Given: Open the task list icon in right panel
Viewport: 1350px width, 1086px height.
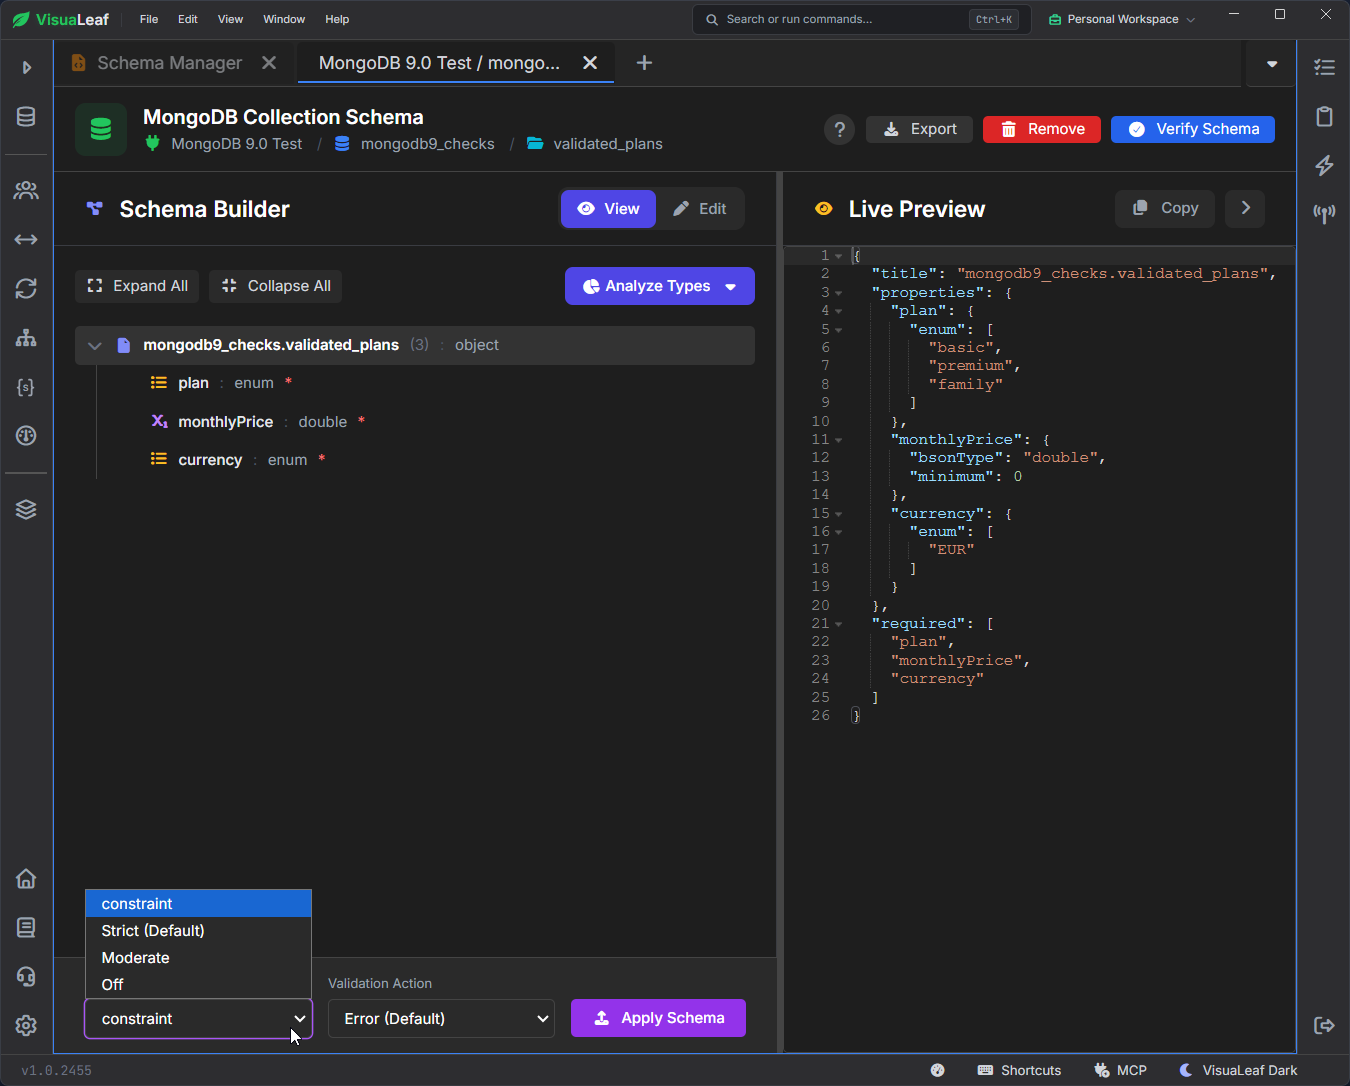Looking at the screenshot, I should point(1324,68).
